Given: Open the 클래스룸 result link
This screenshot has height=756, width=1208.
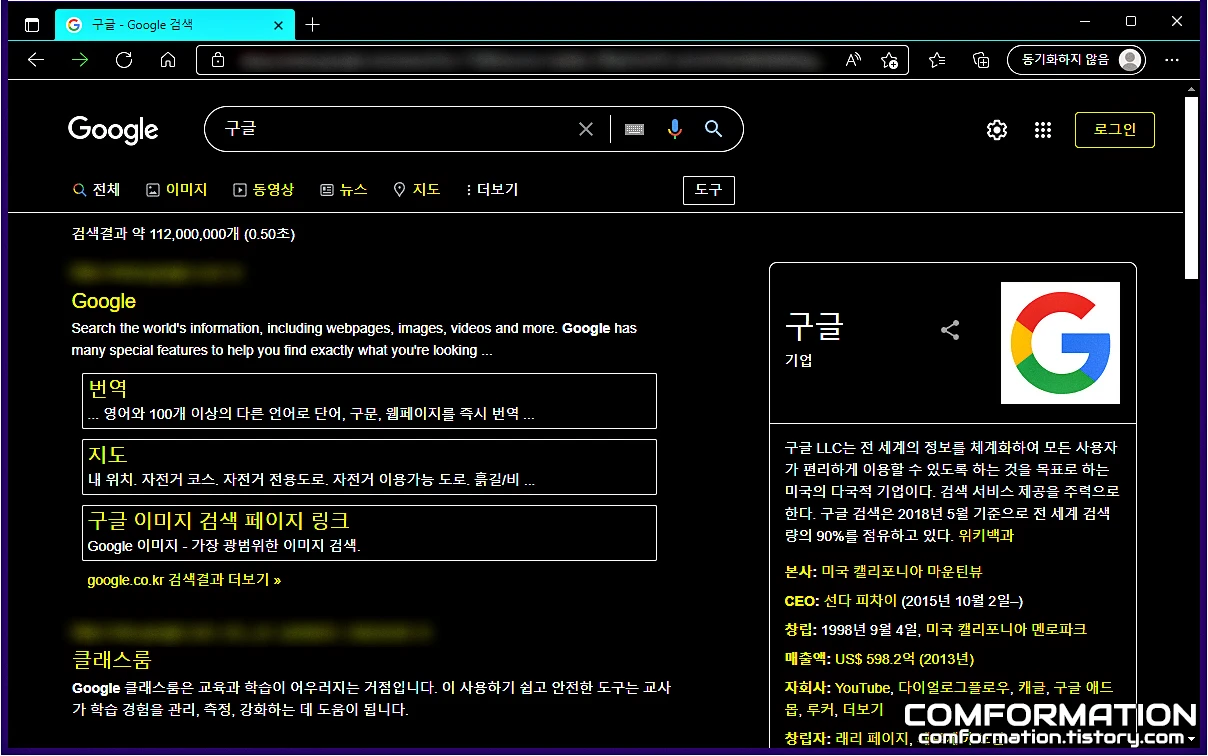Looking at the screenshot, I should [112, 660].
